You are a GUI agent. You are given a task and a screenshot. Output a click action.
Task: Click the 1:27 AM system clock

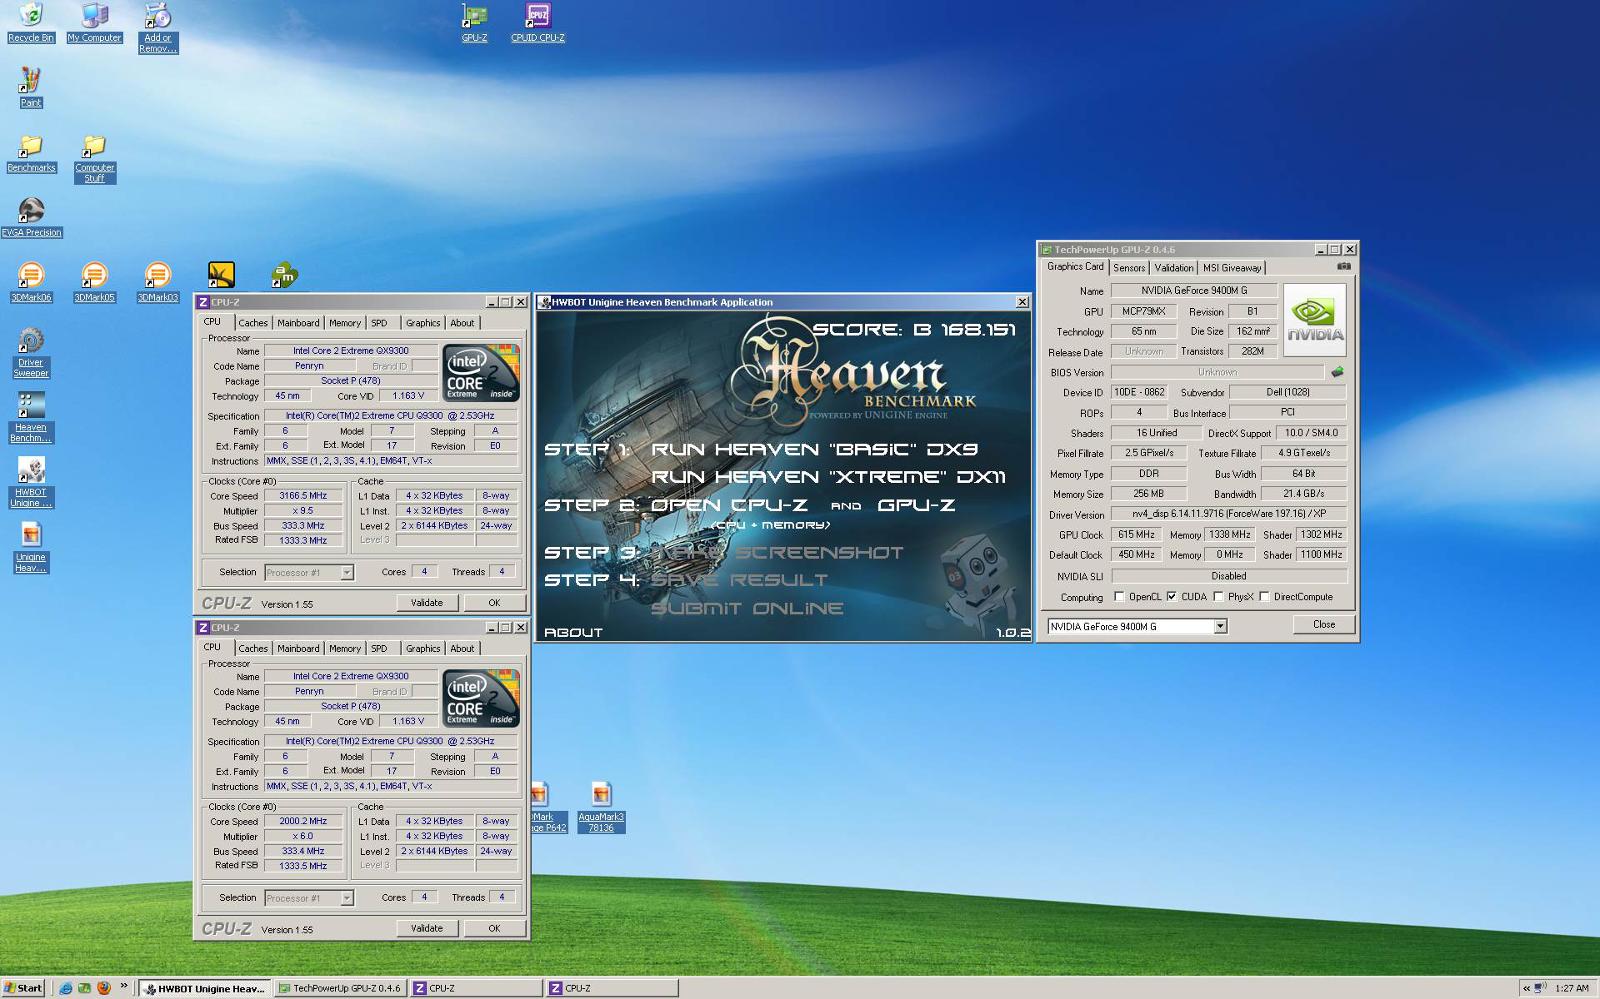click(1571, 988)
